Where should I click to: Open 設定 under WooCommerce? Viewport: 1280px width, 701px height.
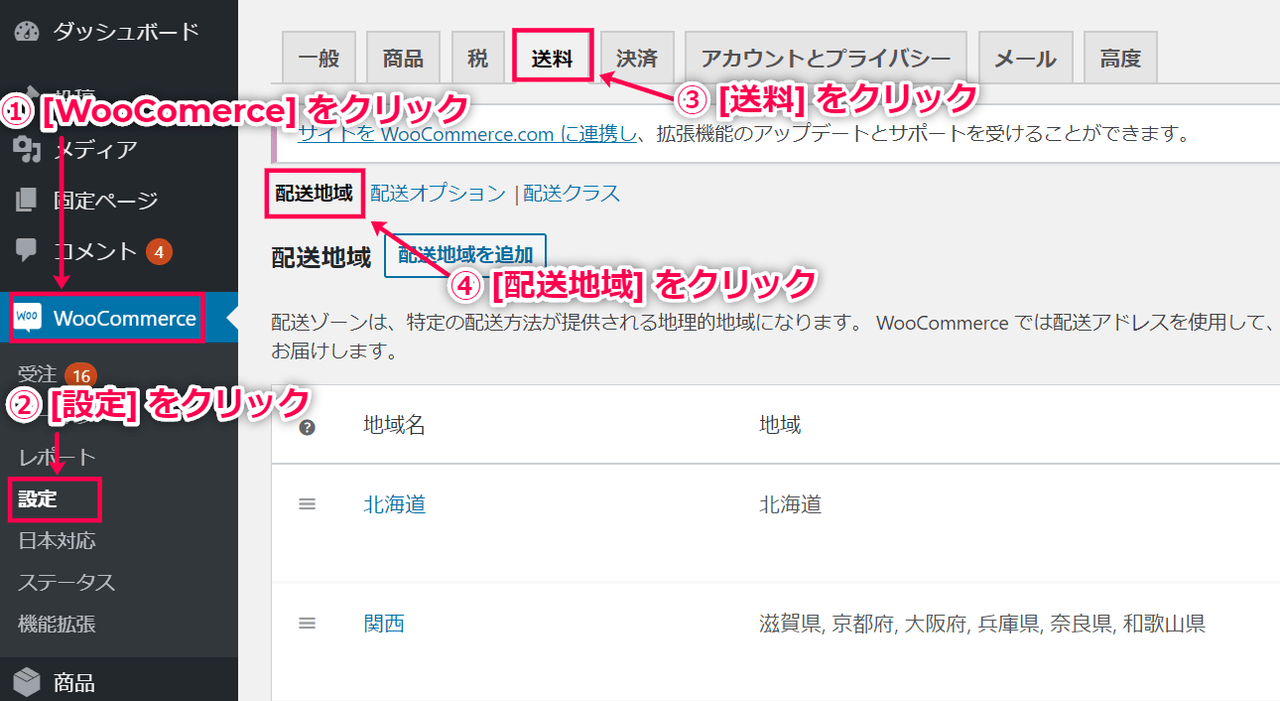tap(38, 499)
